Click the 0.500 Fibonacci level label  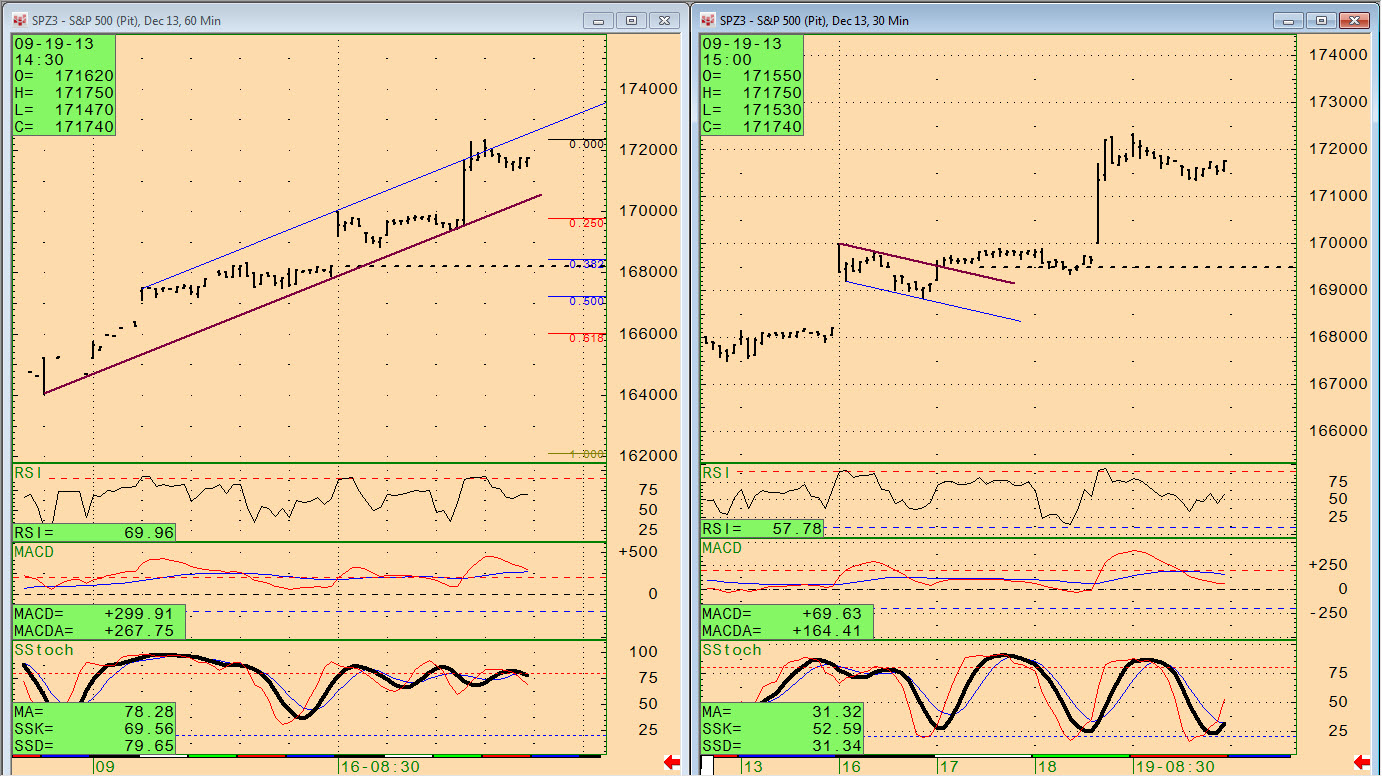[x=586, y=301]
